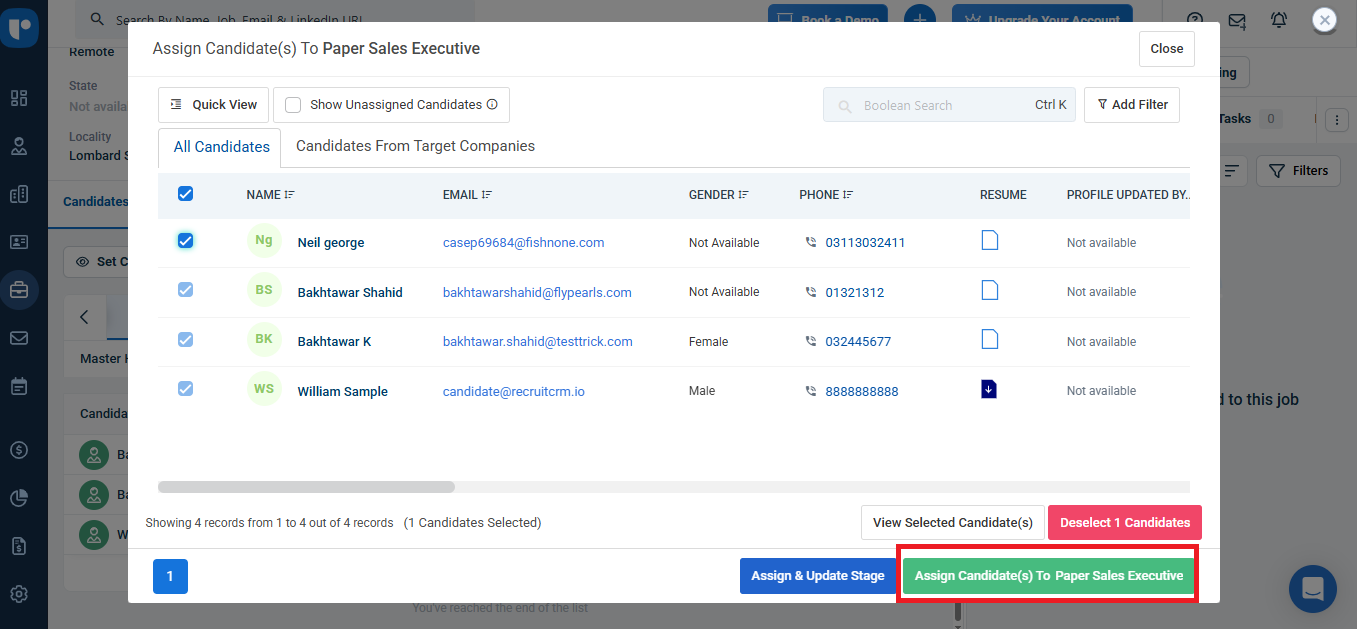Open Bakhtawar Shahid's resume file icon
This screenshot has height=629, width=1357.
[989, 290]
